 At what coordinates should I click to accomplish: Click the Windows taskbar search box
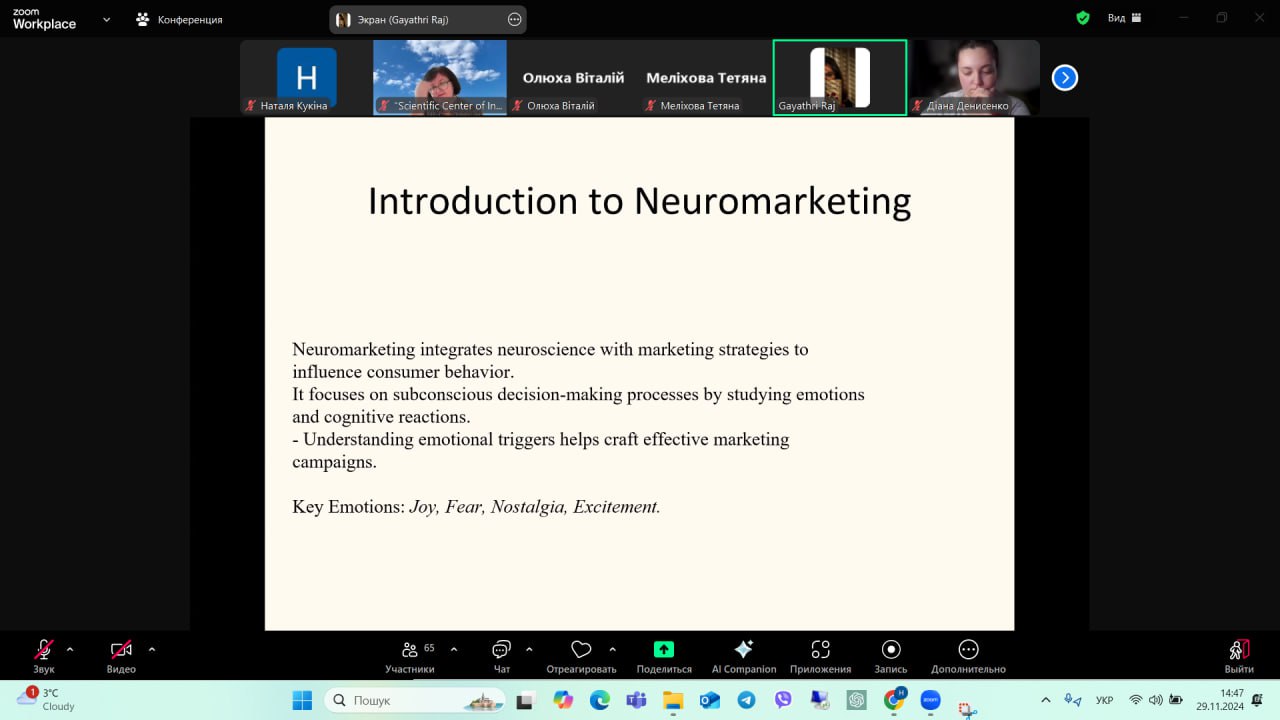pyautogui.click(x=400, y=700)
